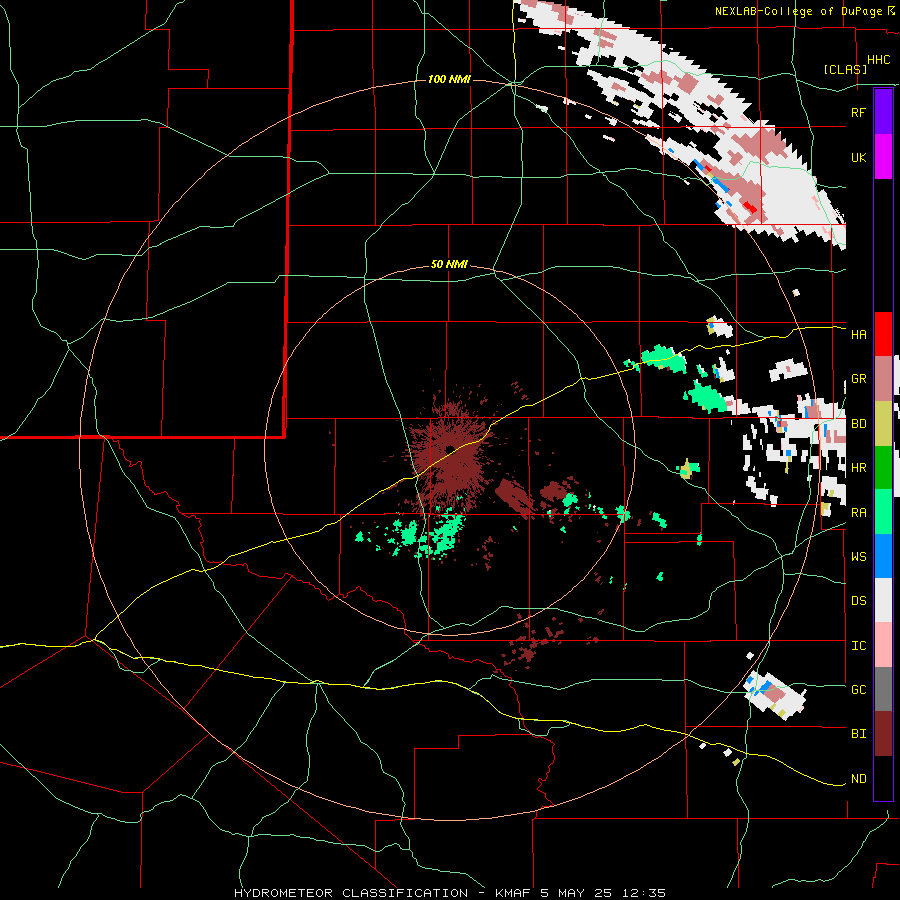Click the "HA" legend label
The image size is (900, 900).
coord(858,335)
